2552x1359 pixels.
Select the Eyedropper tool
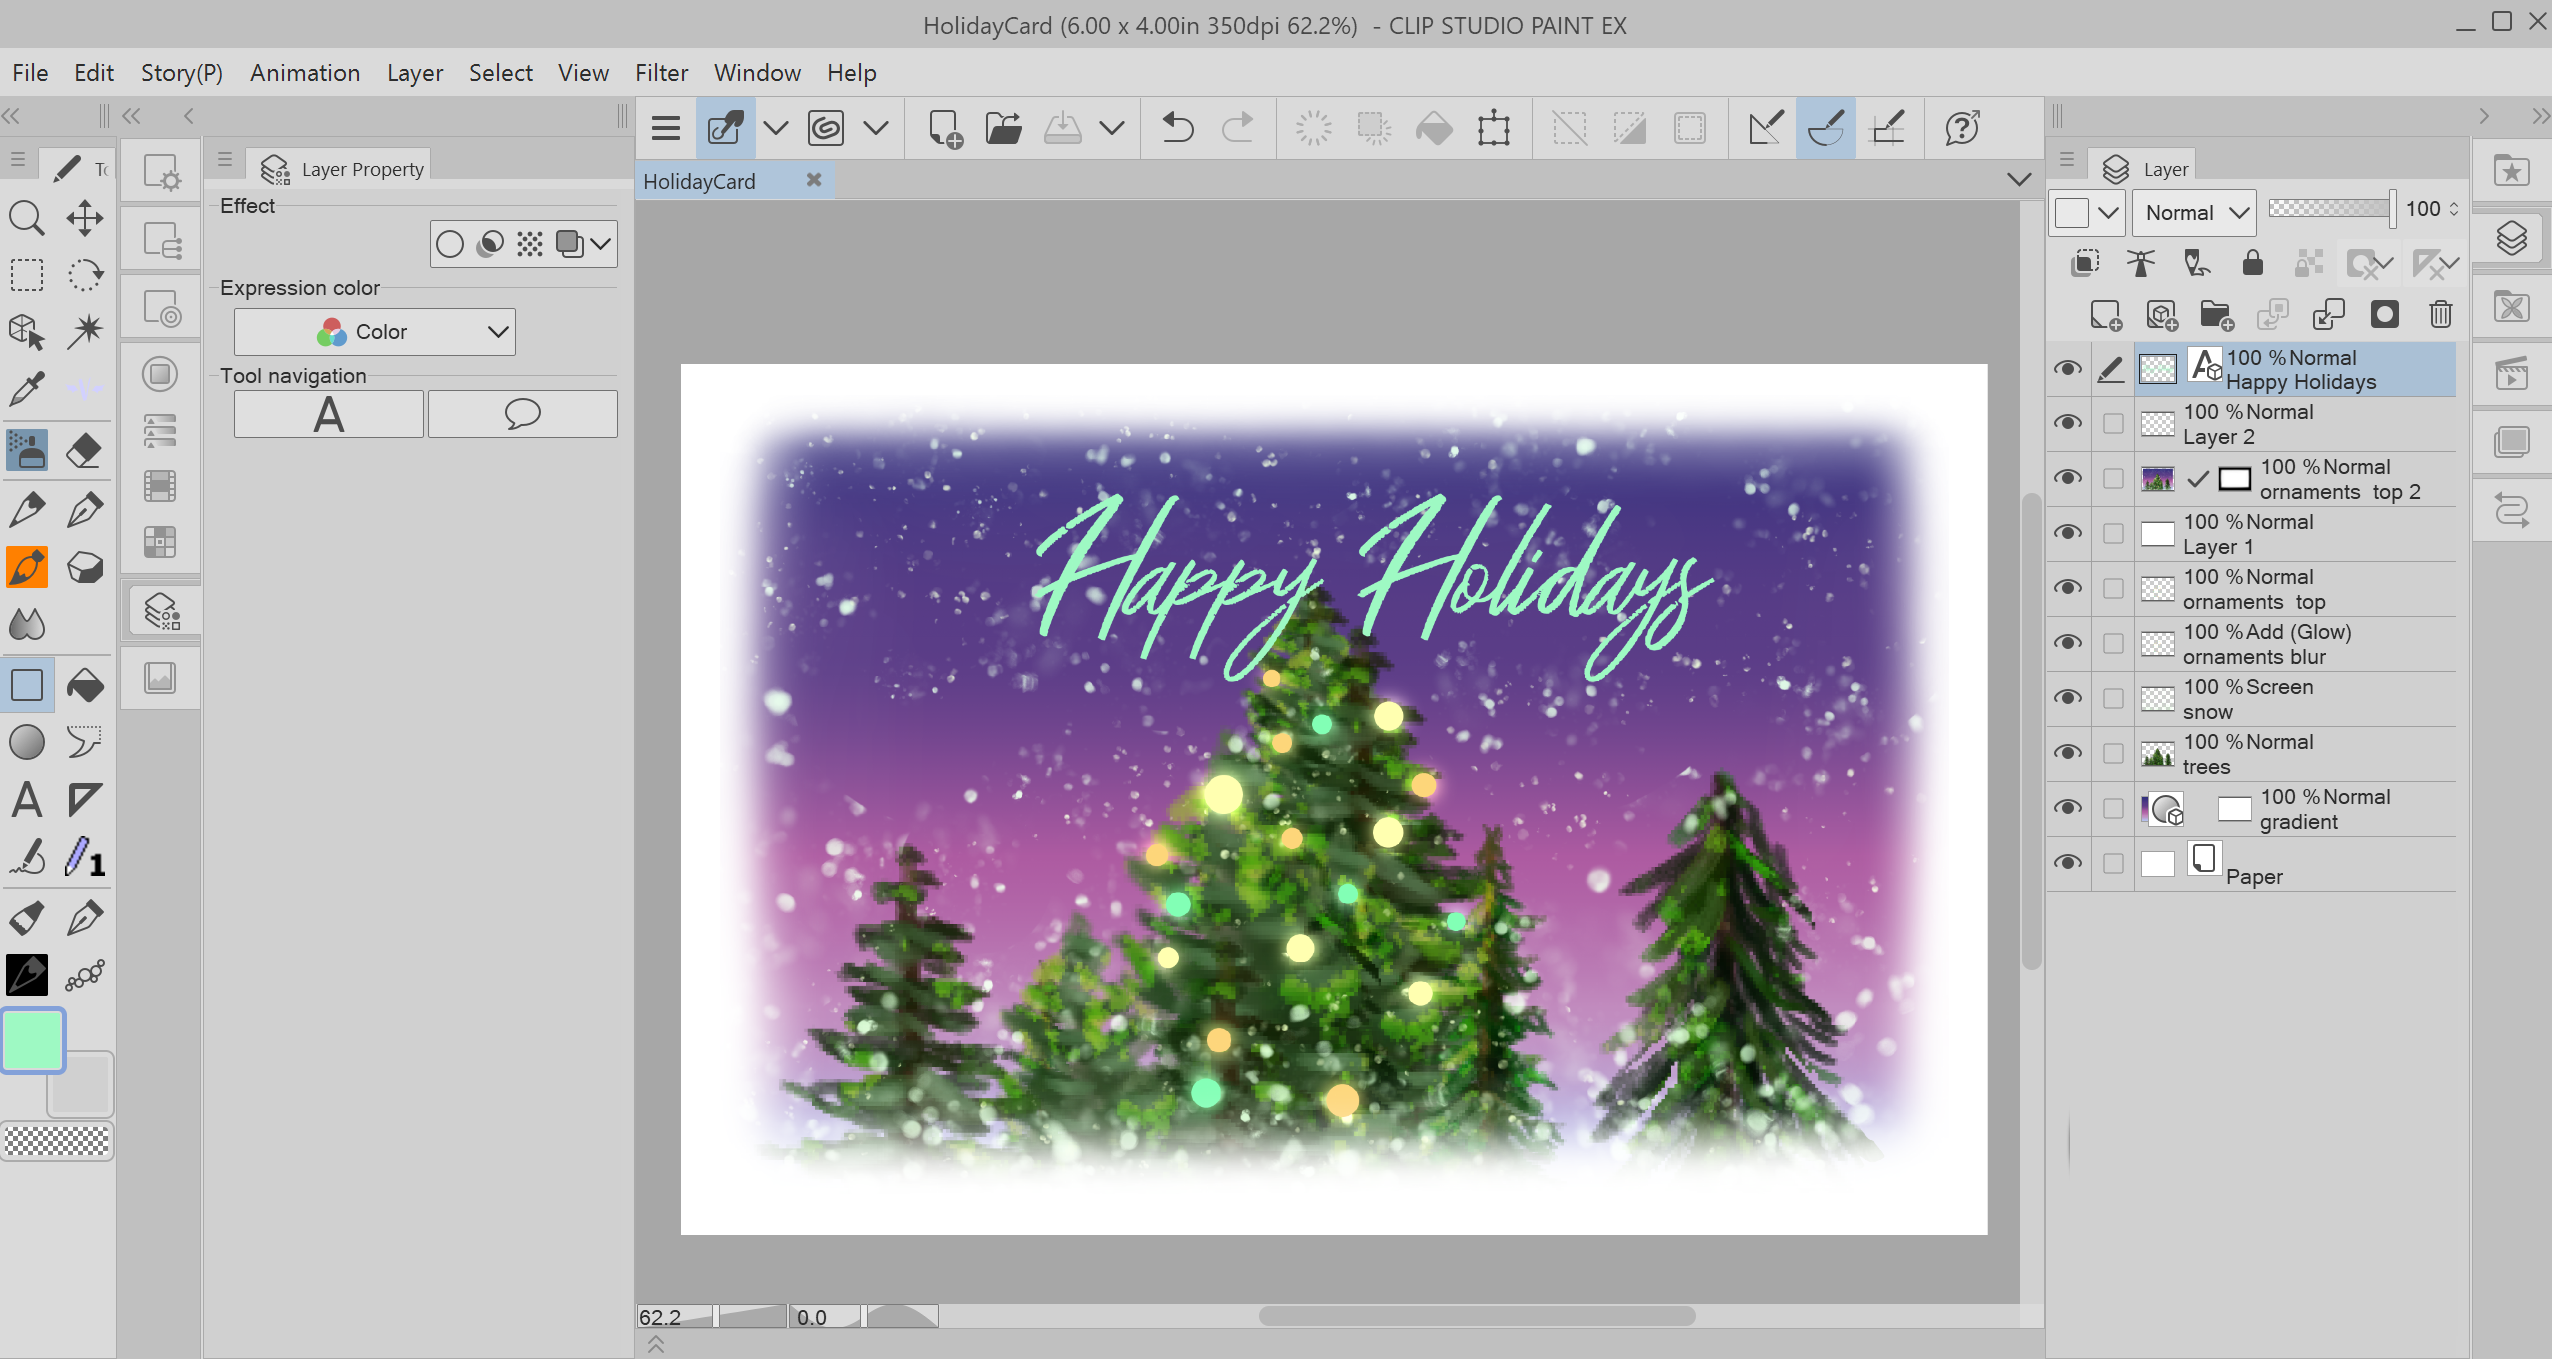point(27,388)
